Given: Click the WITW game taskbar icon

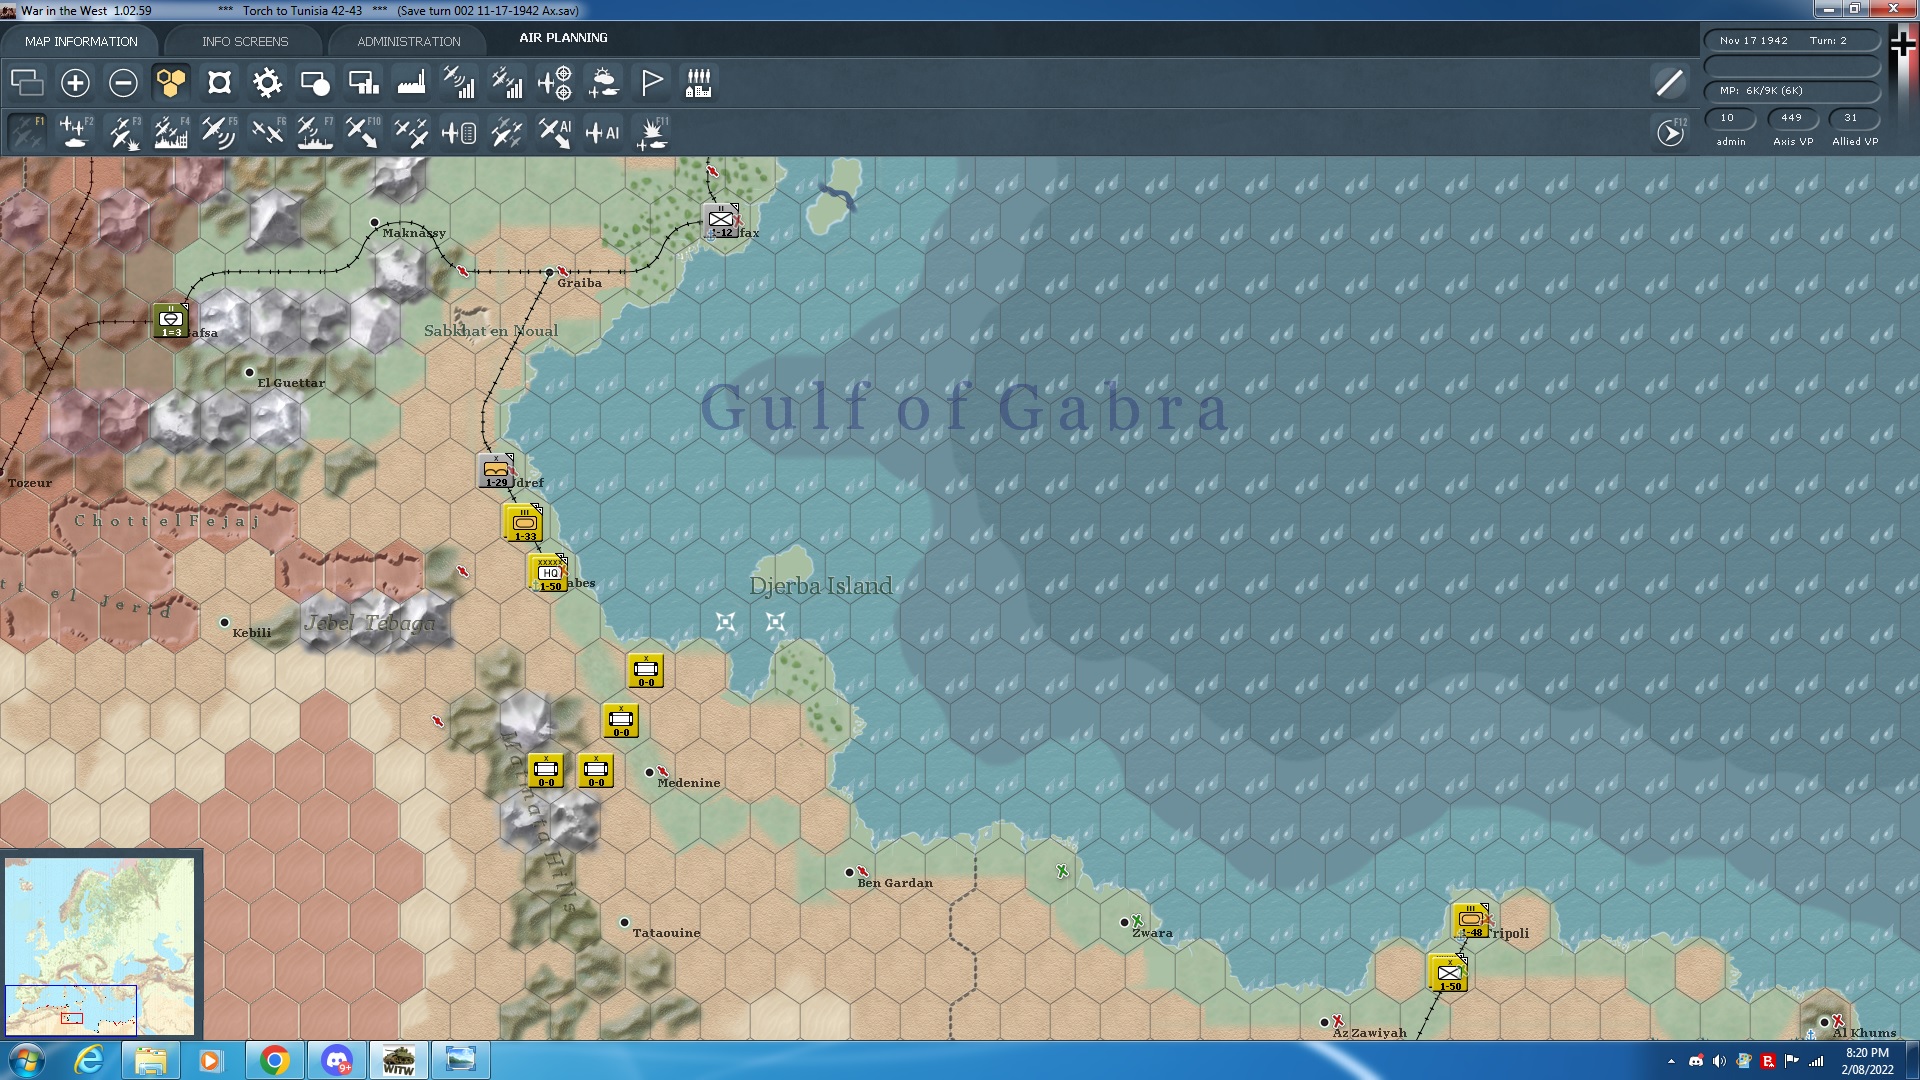Looking at the screenshot, I should point(399,1060).
